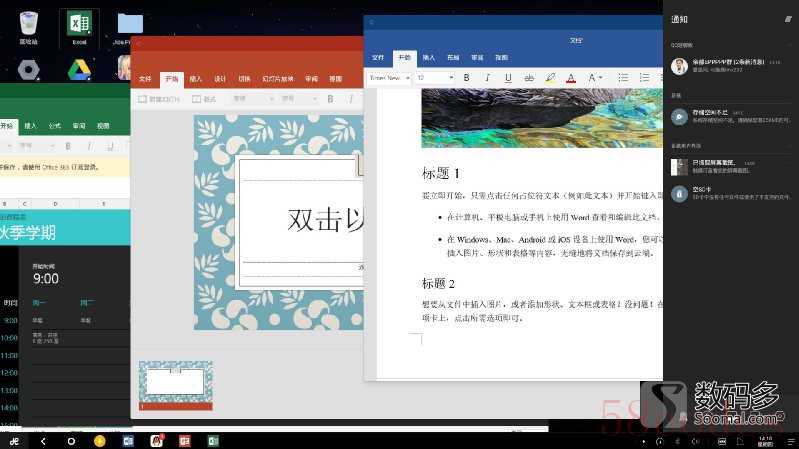Toggle Italic in Word toolbar
Screen dimensions: 799x449
point(487,78)
